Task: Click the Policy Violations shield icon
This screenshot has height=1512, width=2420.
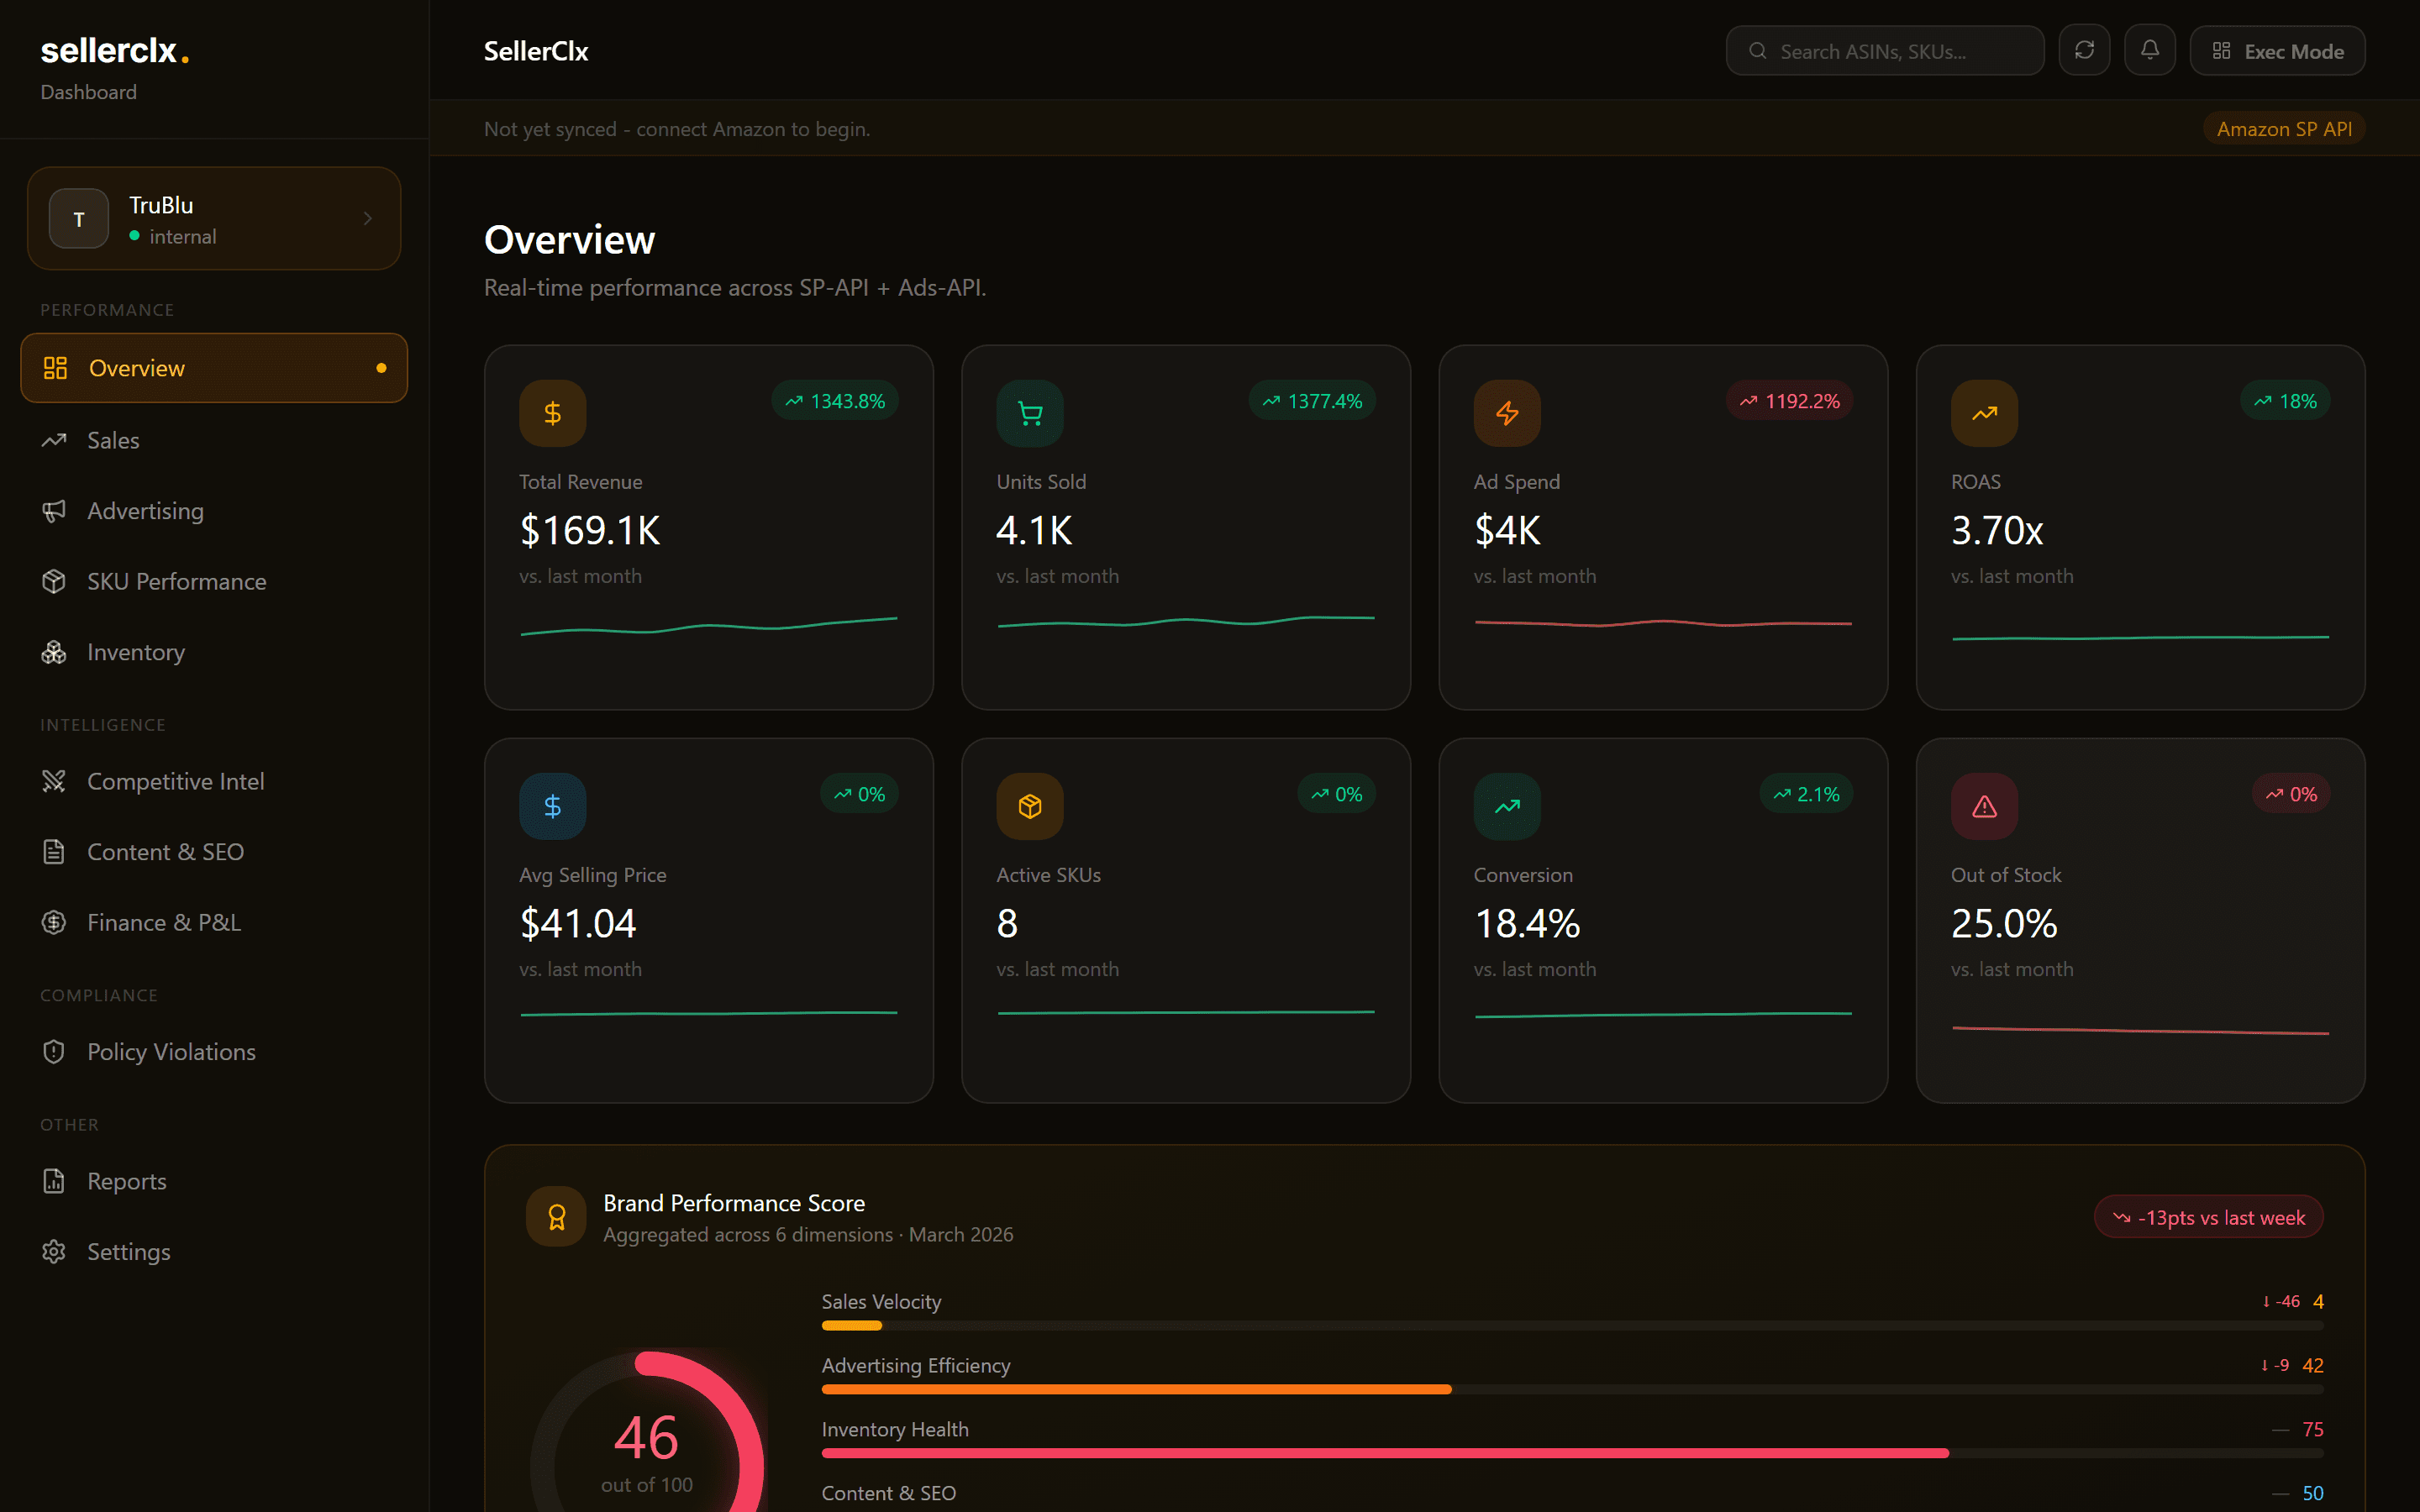Action: tap(54, 1052)
